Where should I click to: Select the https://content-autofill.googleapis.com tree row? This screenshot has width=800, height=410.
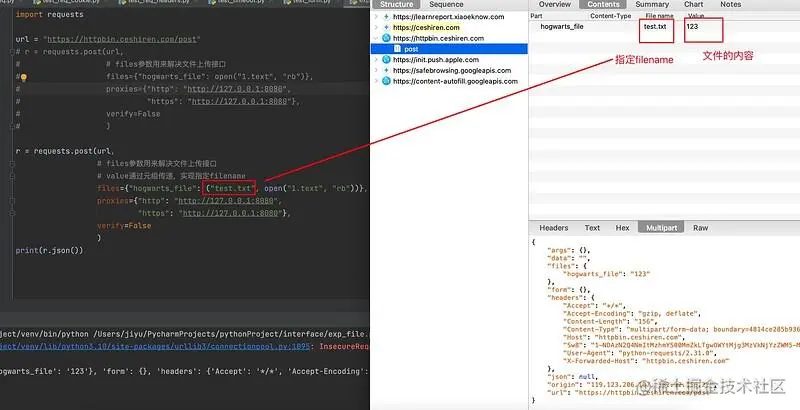pyautogui.click(x=449, y=81)
